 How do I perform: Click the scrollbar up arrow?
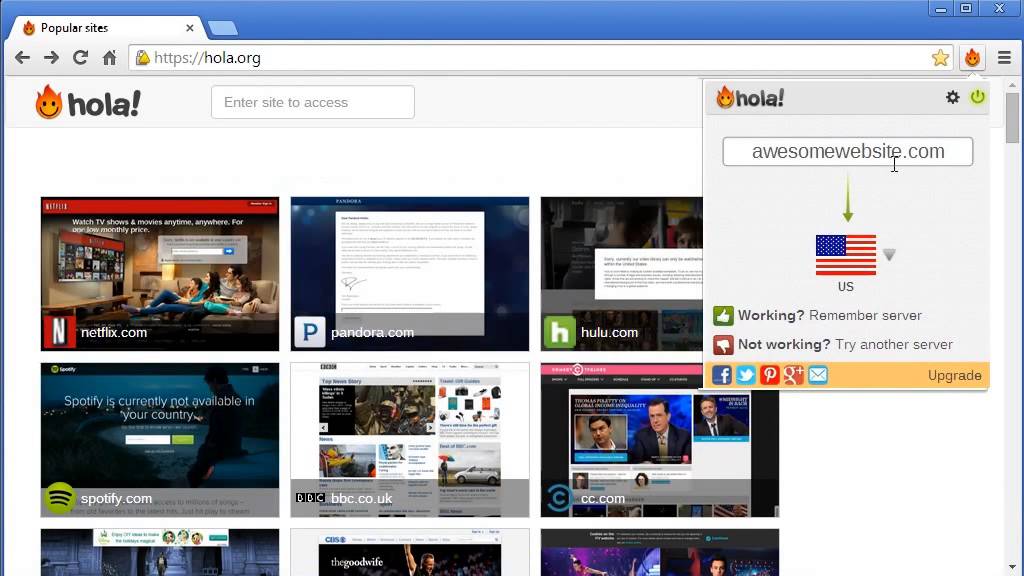click(1012, 86)
